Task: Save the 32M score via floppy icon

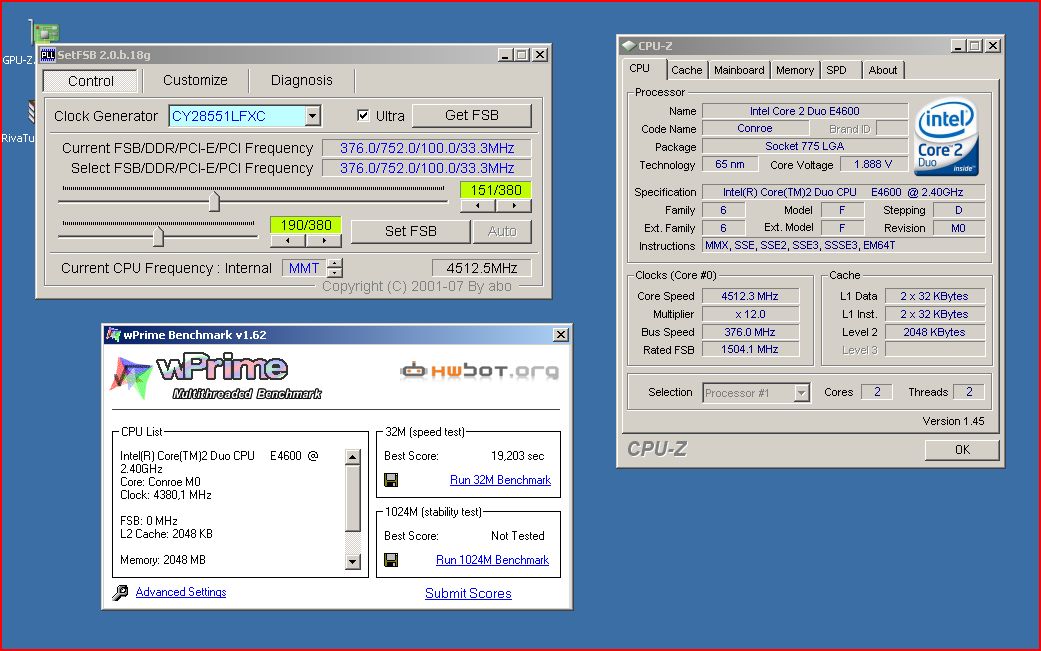Action: [391, 480]
